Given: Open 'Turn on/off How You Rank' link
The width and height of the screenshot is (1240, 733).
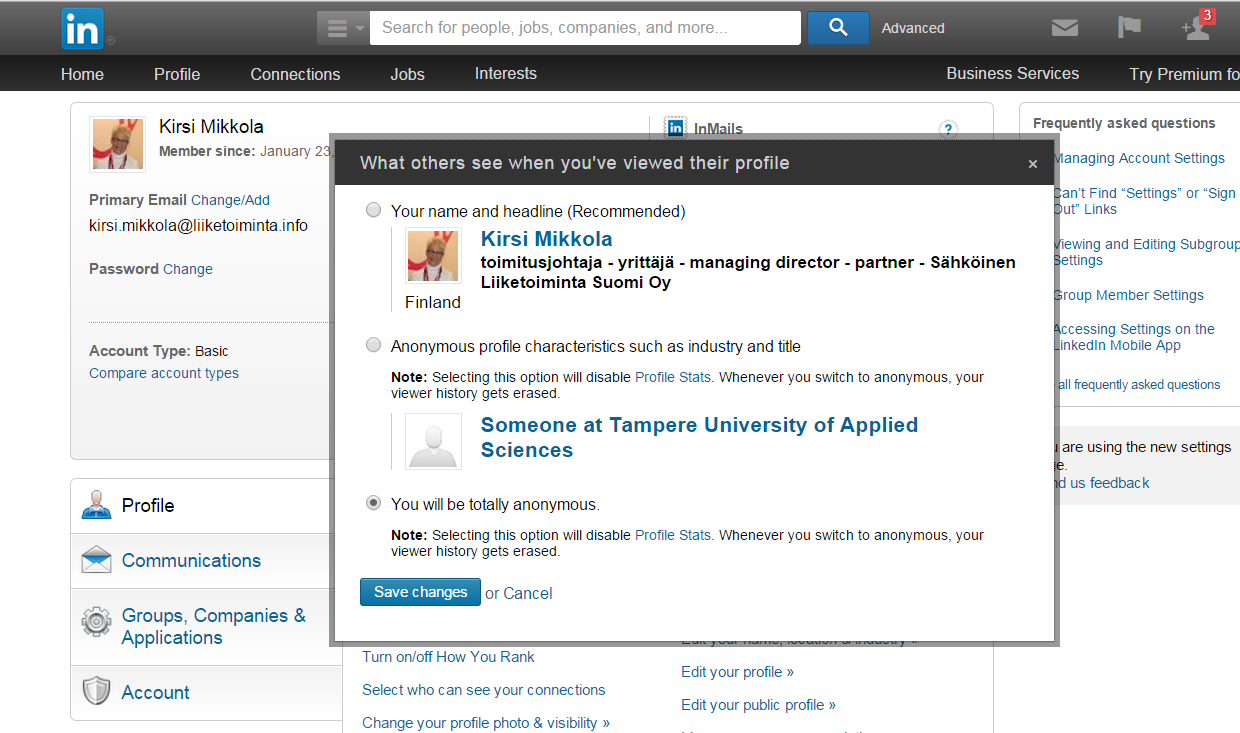Looking at the screenshot, I should (448, 657).
